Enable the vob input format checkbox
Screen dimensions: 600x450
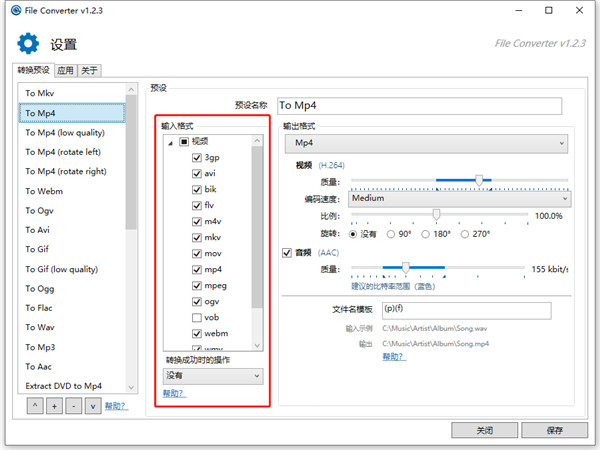(x=197, y=318)
